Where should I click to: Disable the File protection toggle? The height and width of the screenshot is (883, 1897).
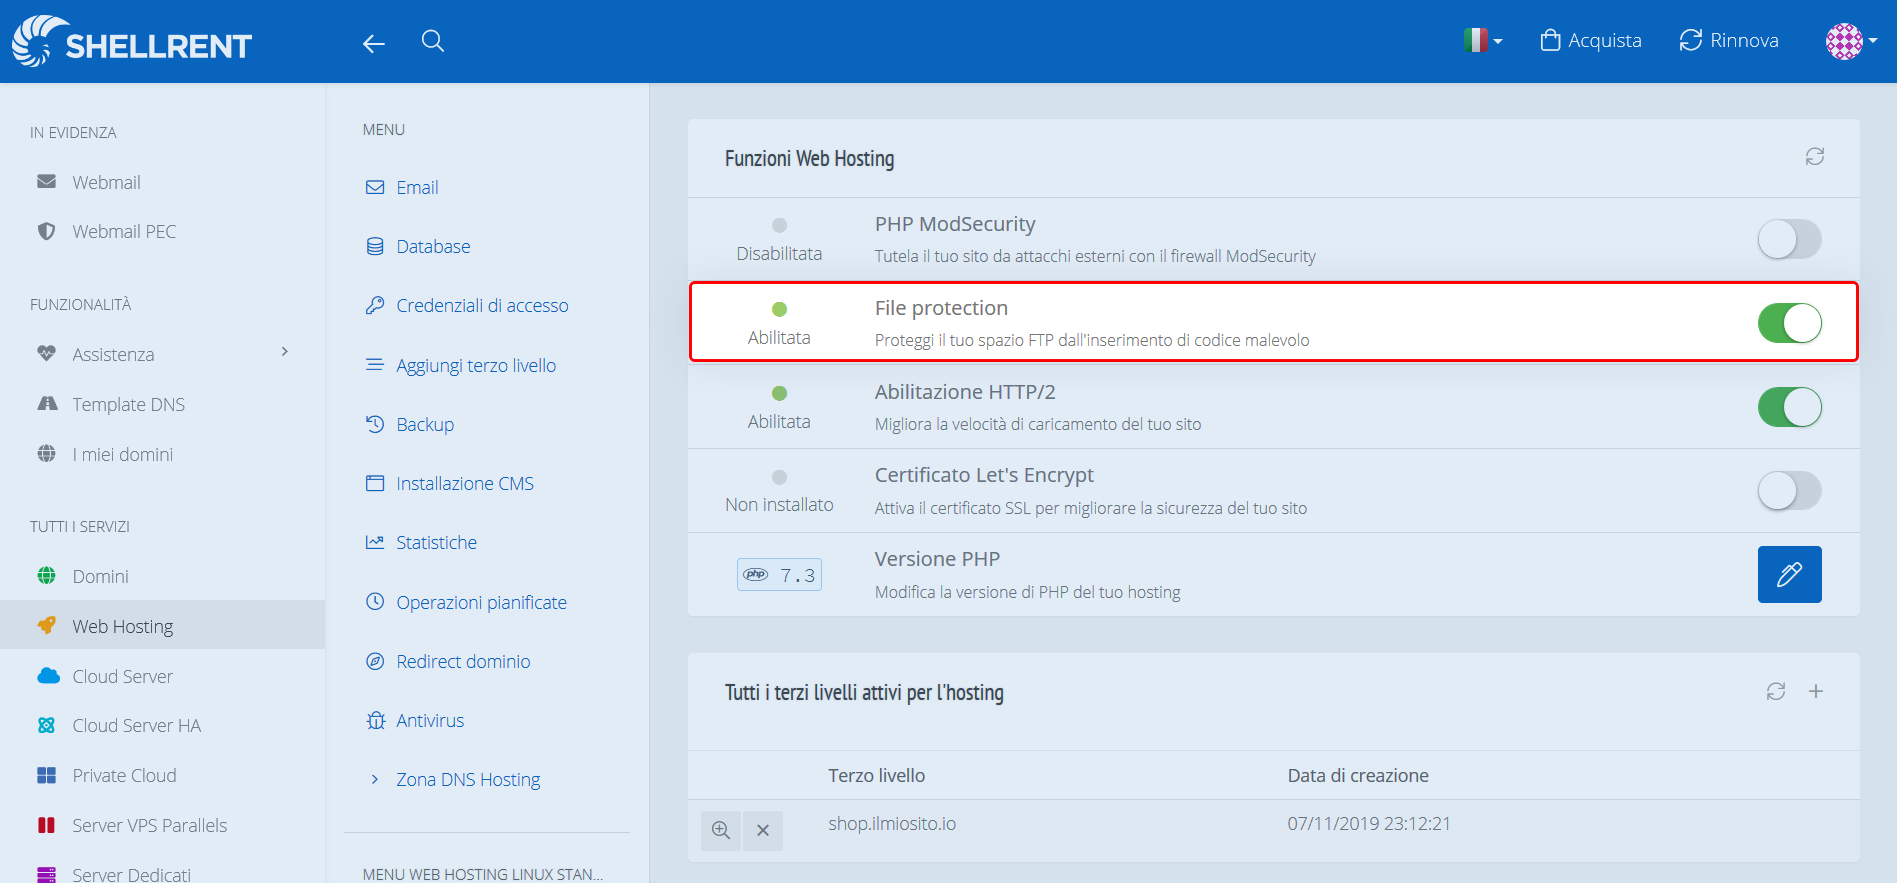coord(1790,323)
